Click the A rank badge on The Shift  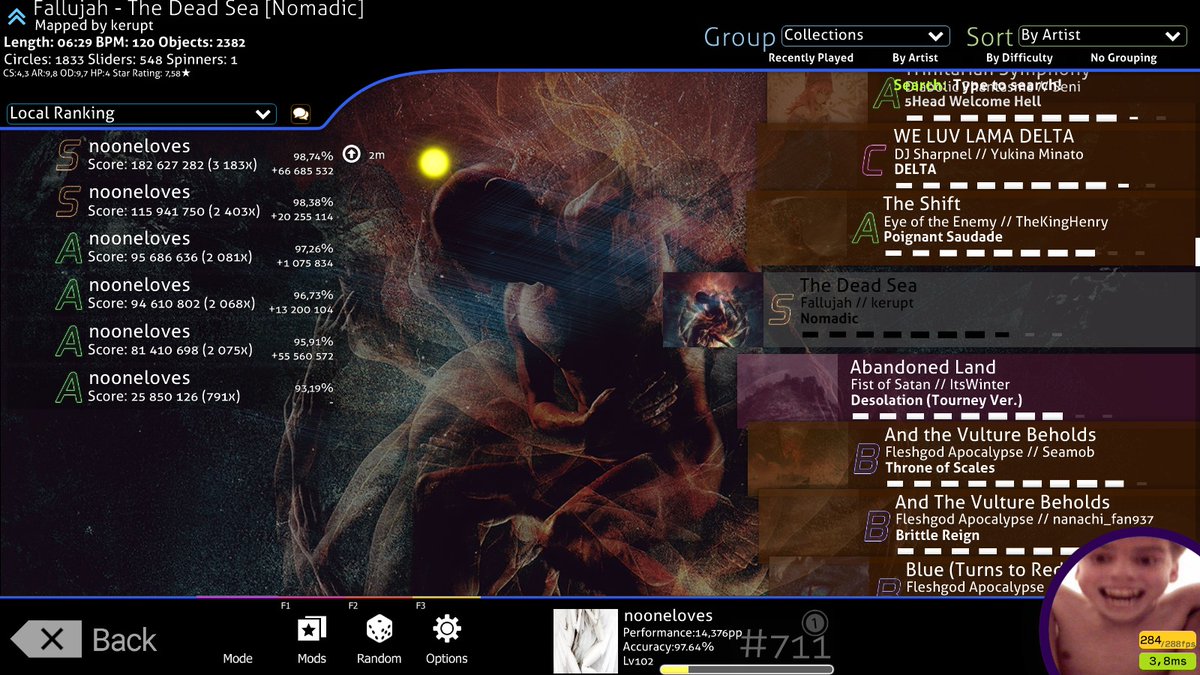[x=864, y=228]
